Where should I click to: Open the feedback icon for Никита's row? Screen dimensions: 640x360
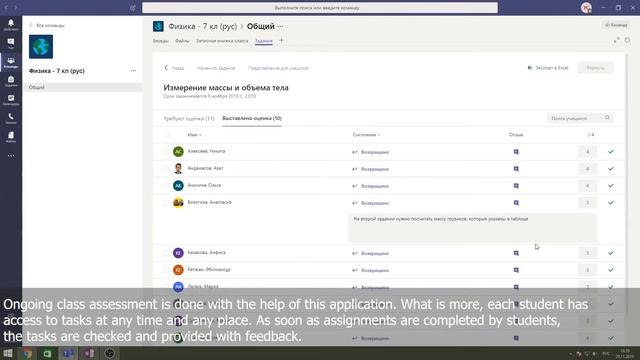pyautogui.click(x=516, y=152)
